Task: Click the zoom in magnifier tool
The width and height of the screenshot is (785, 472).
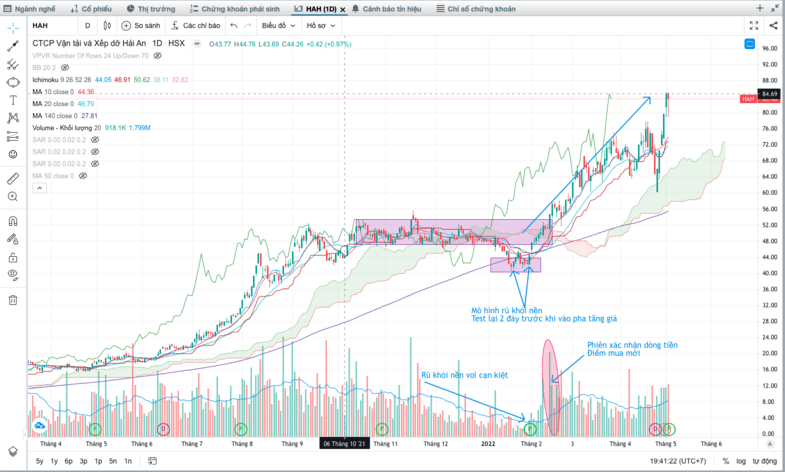Action: pos(13,196)
